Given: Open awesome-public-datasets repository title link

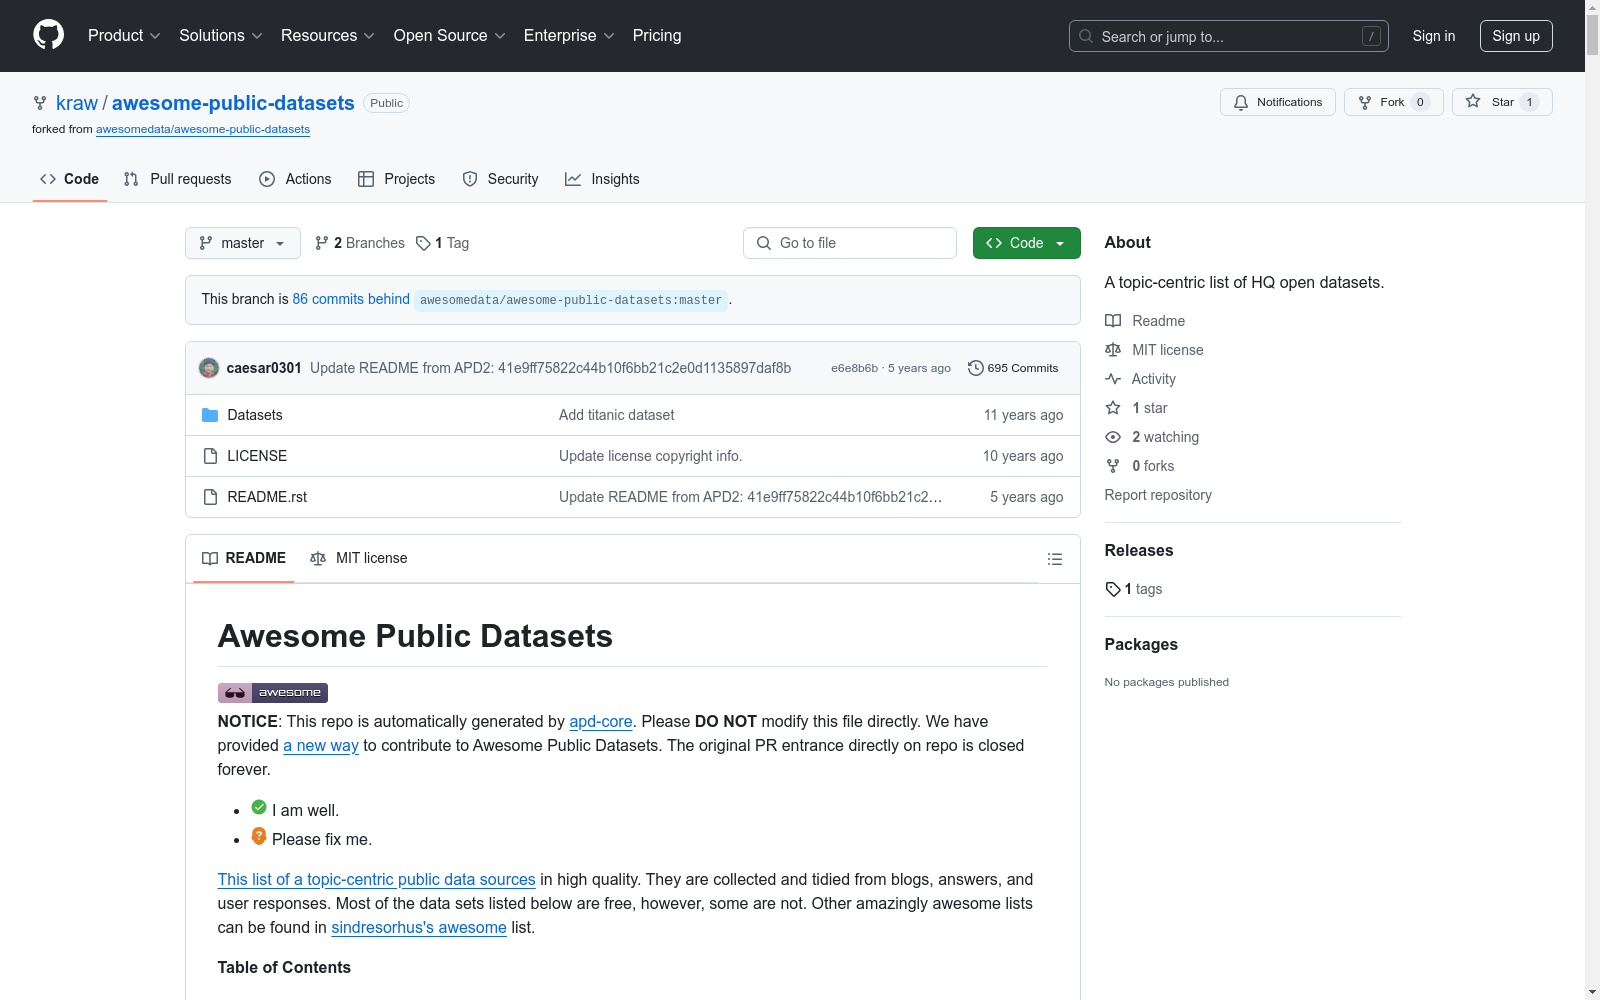Looking at the screenshot, I should click(x=233, y=103).
